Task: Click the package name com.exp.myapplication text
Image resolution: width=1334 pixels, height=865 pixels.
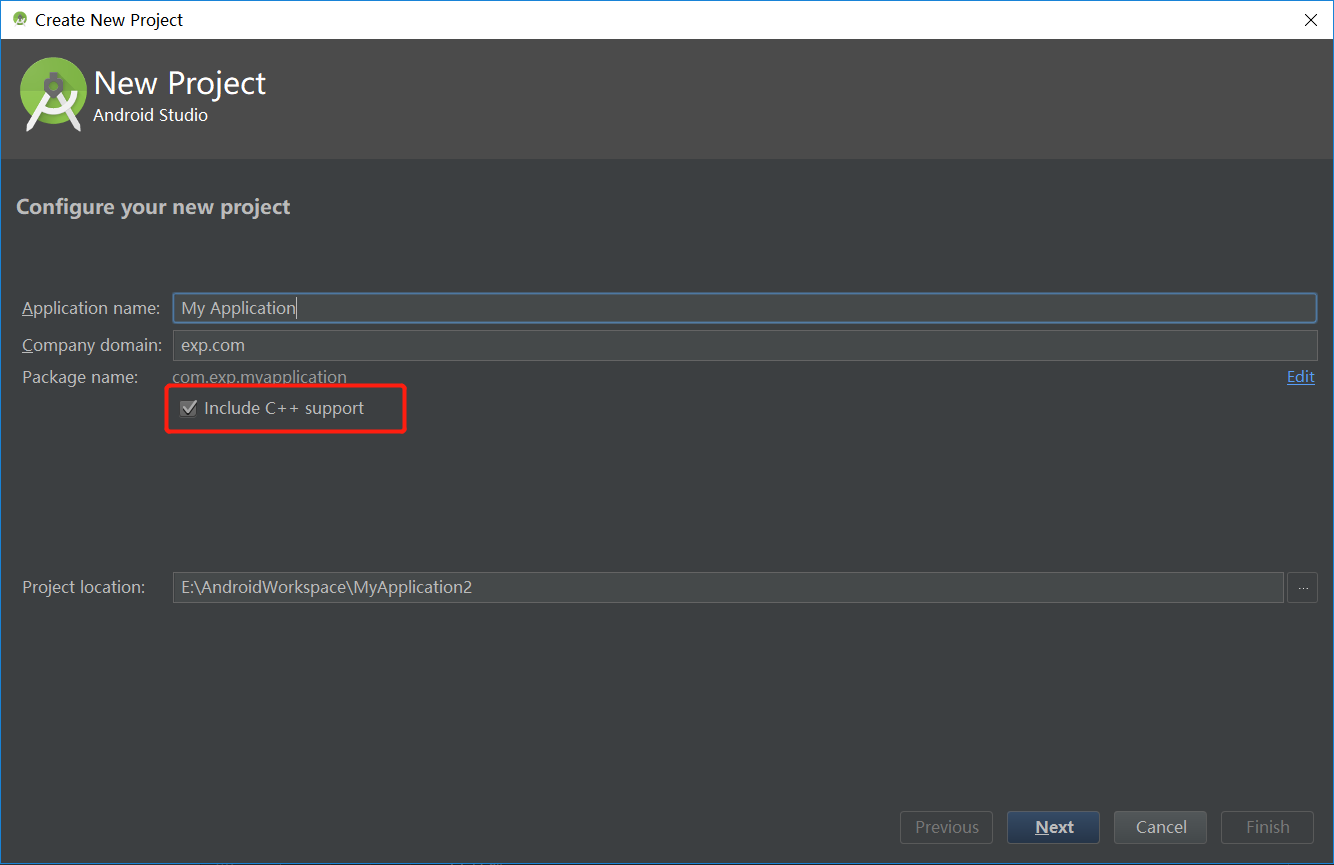Action: pos(260,377)
